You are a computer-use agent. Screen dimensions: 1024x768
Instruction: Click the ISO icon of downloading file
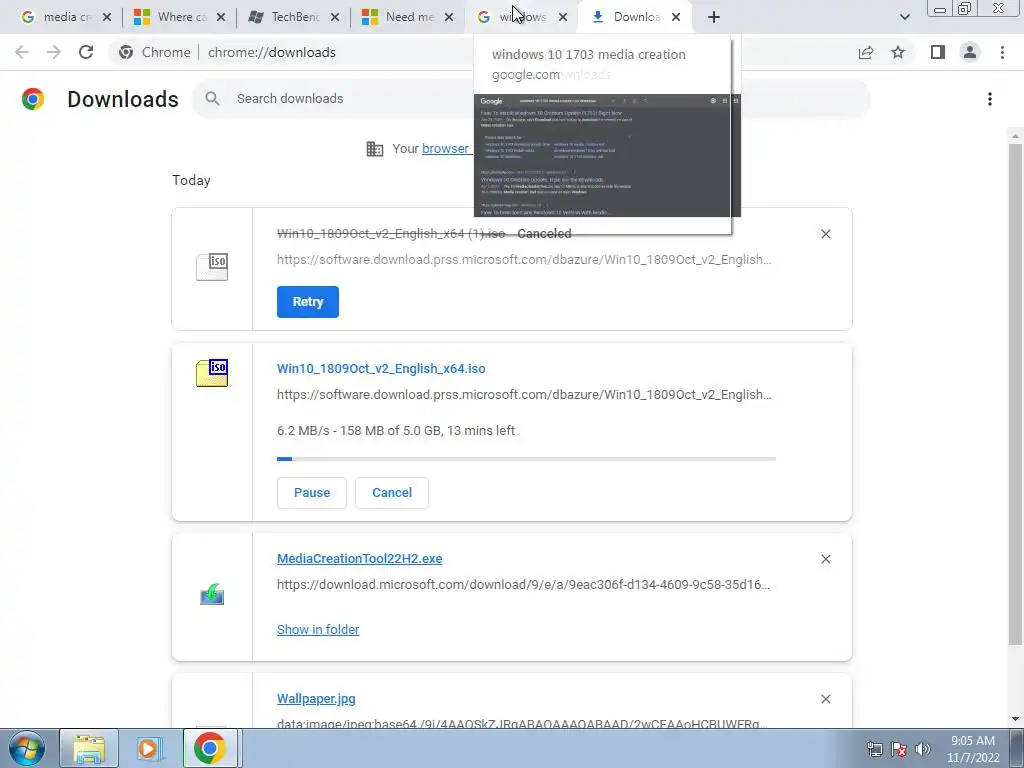(212, 373)
